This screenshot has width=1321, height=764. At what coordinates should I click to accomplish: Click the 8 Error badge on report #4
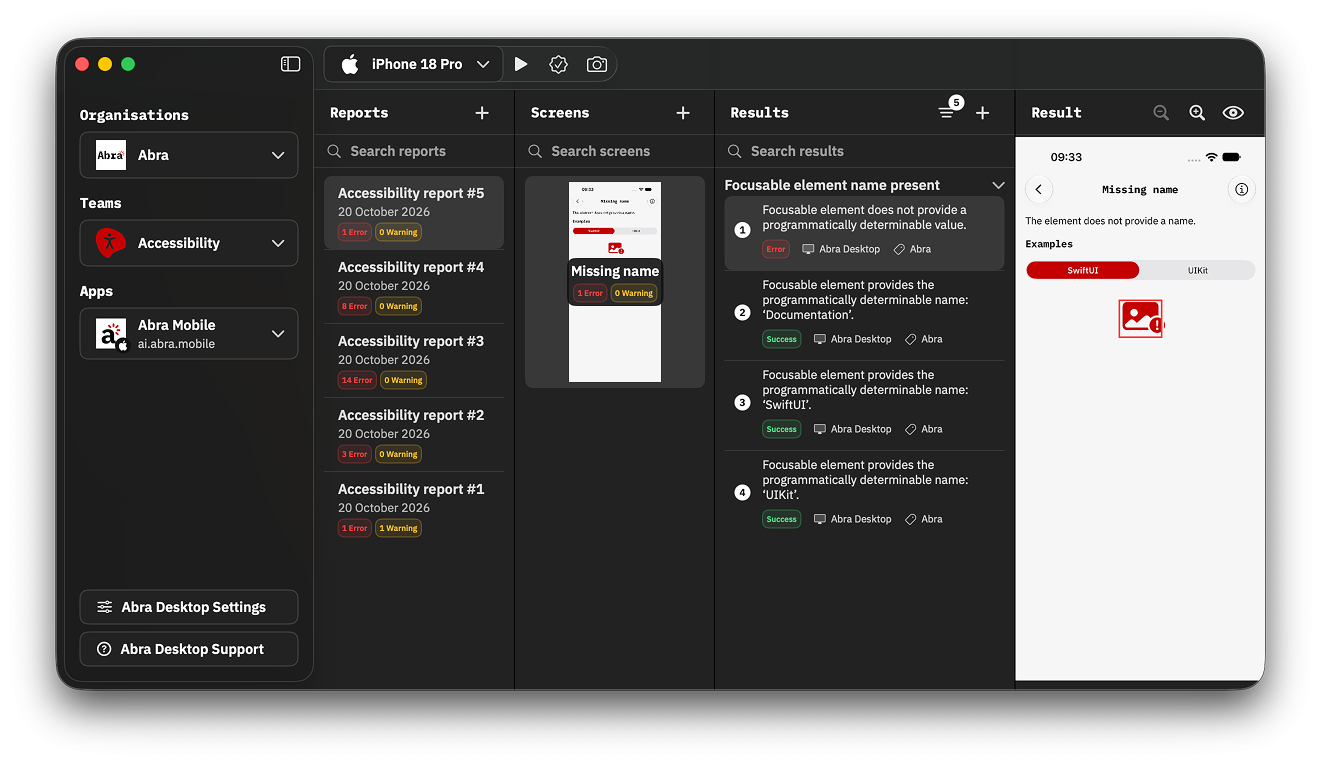355,306
